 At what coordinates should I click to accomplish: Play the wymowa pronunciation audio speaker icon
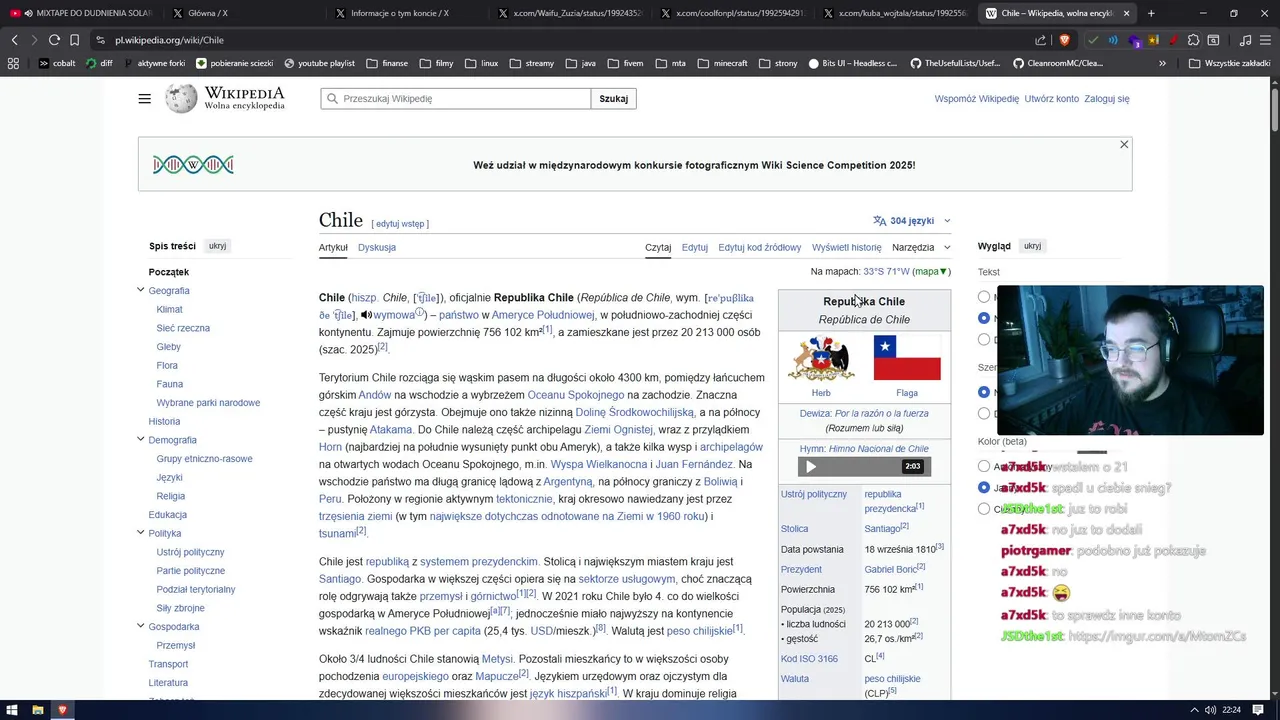click(366, 315)
